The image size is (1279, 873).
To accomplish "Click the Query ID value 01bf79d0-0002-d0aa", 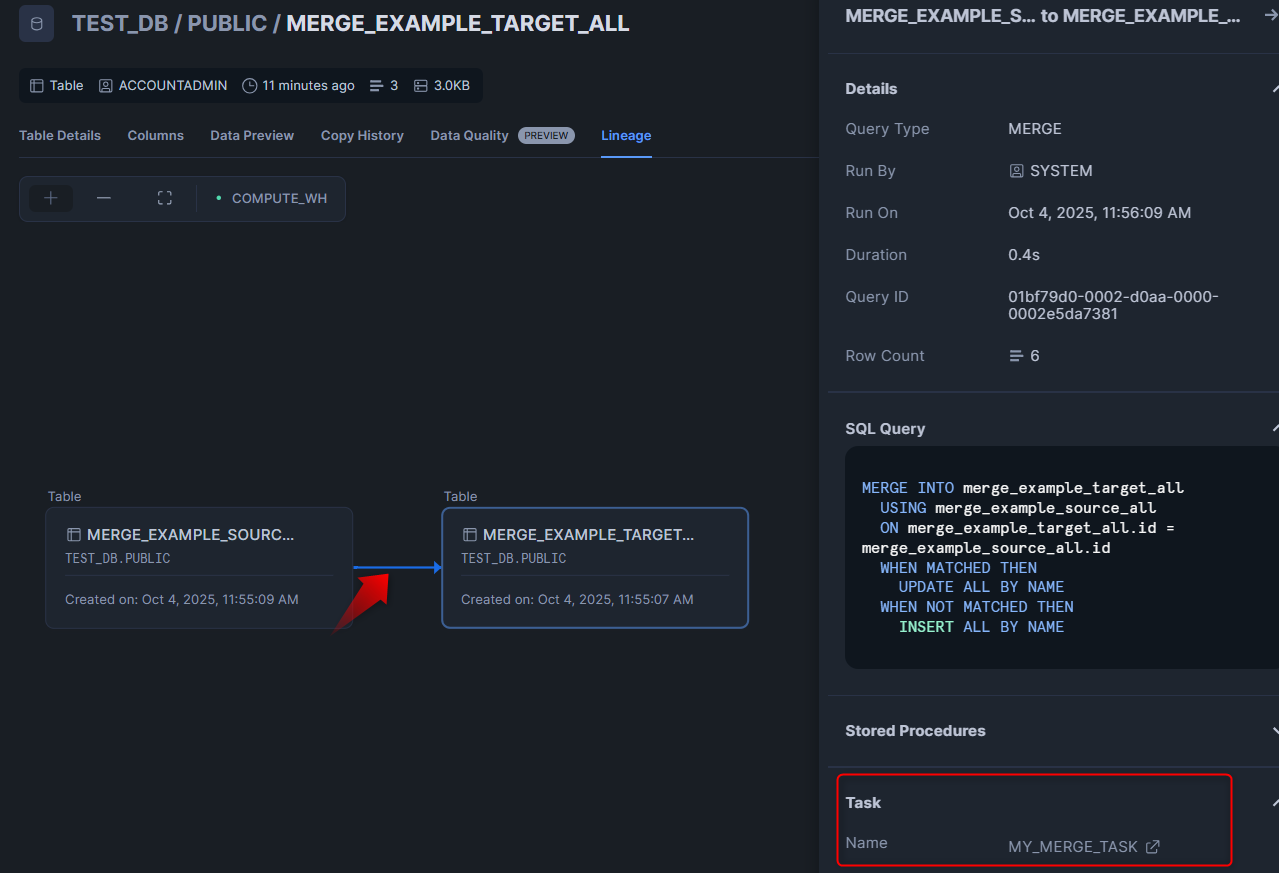I will (x=1113, y=305).
